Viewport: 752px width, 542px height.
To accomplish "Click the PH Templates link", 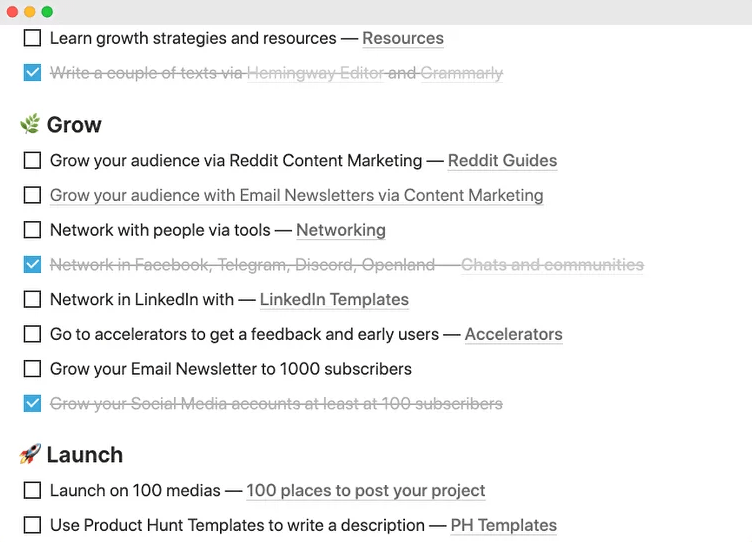I will [503, 525].
